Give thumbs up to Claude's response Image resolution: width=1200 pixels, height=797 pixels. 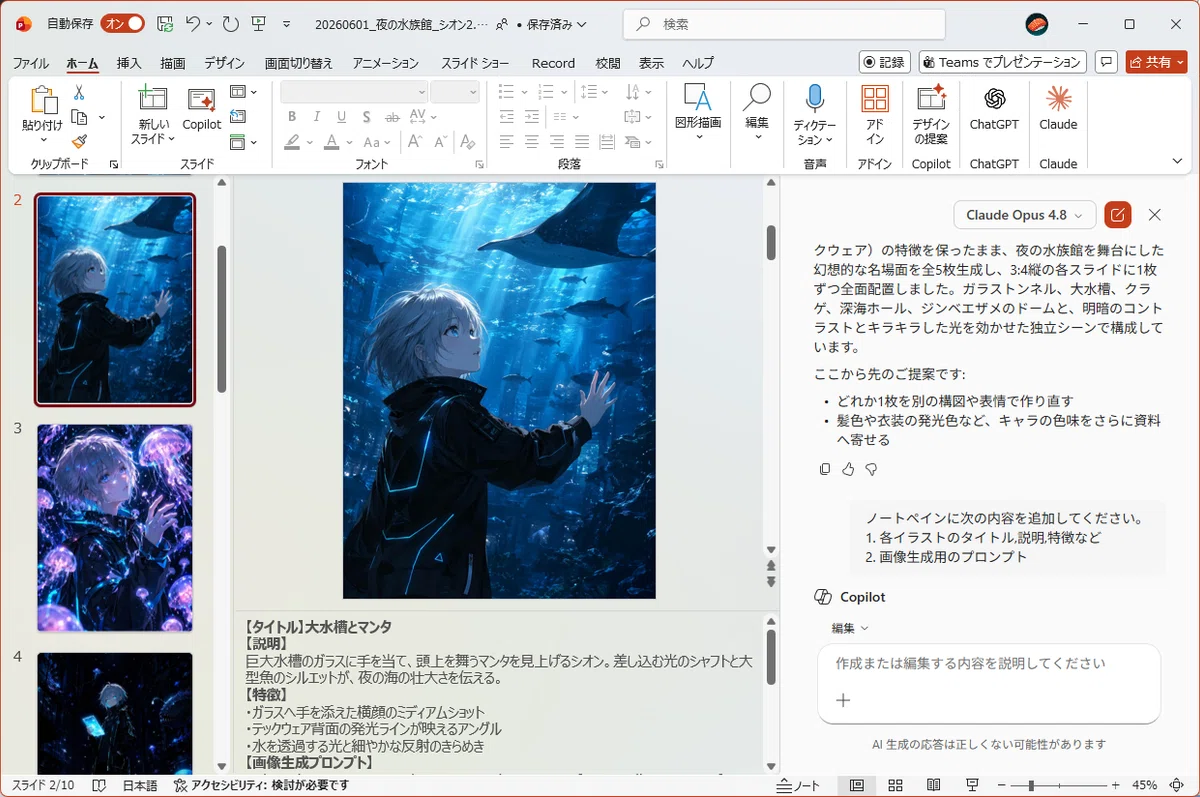point(848,469)
